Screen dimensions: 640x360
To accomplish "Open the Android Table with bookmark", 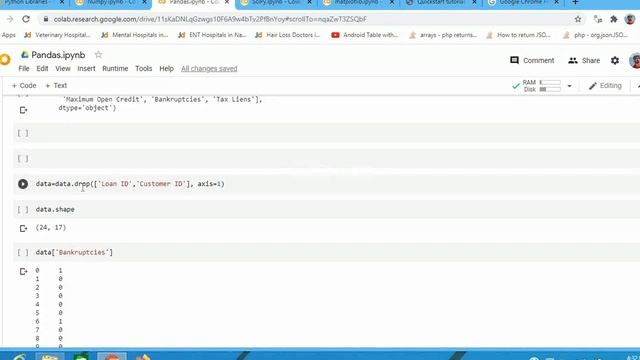I will click(365, 35).
